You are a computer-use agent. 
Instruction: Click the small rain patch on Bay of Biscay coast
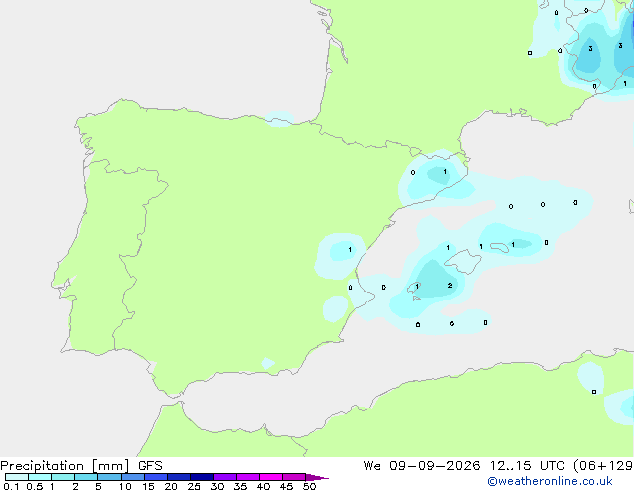tap(279, 119)
